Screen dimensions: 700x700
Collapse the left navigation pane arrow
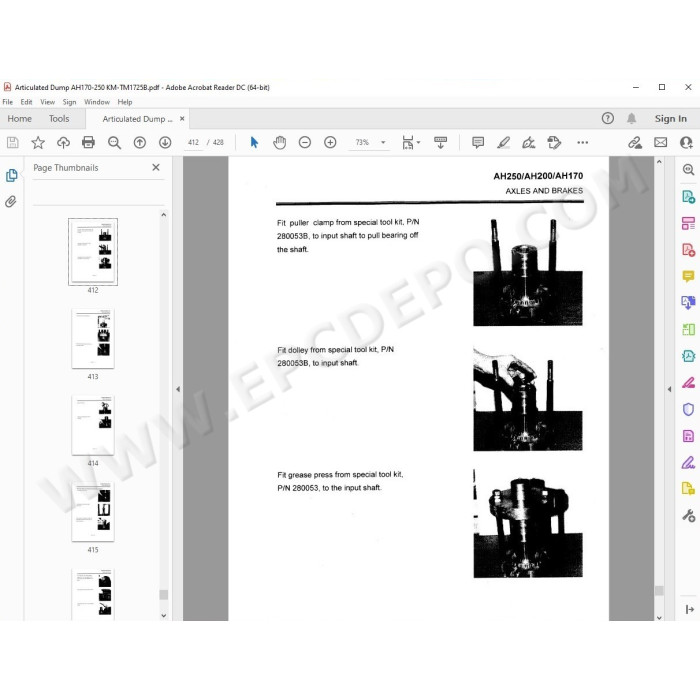click(178, 389)
